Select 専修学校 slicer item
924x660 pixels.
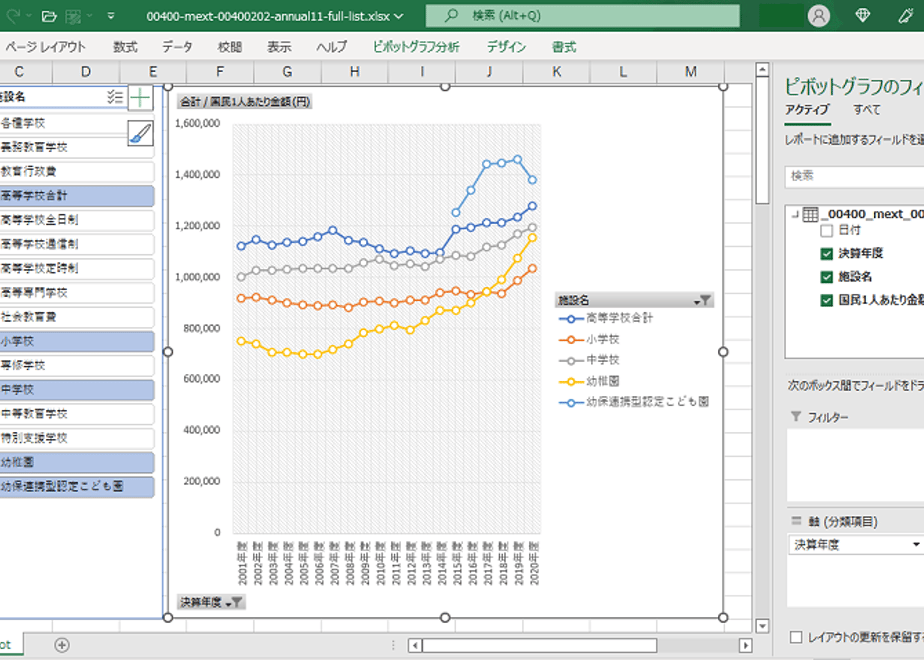tap(77, 365)
